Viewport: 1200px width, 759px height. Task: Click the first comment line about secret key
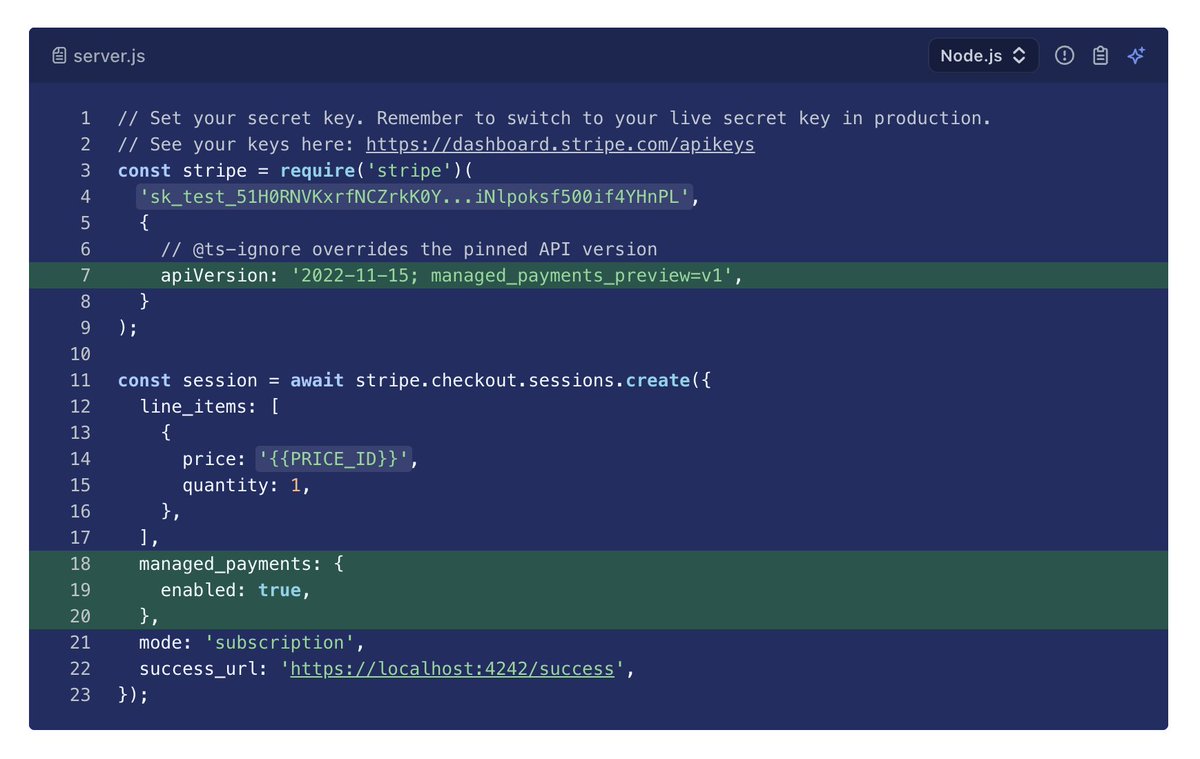554,118
